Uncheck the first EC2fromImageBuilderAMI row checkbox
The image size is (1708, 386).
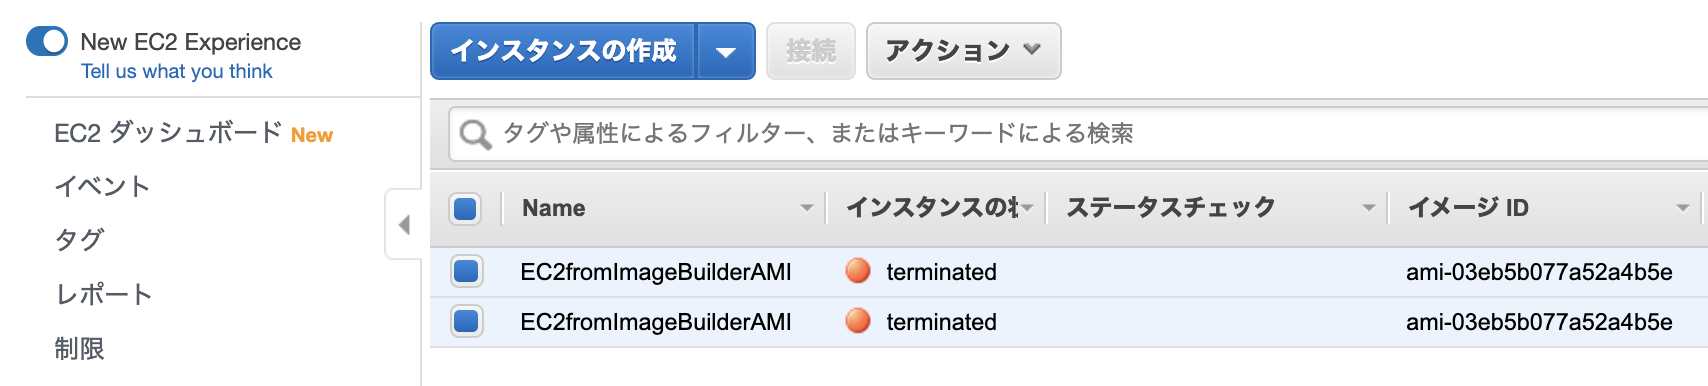coord(466,271)
